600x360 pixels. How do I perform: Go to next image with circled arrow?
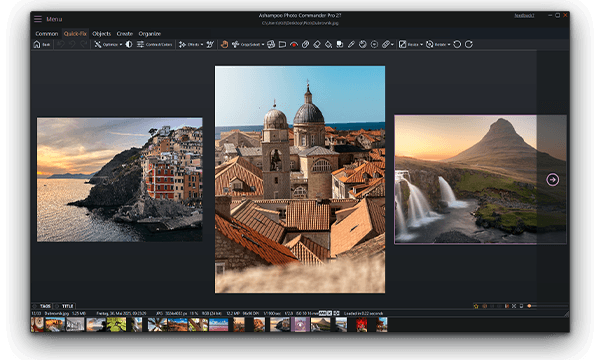click(x=552, y=179)
